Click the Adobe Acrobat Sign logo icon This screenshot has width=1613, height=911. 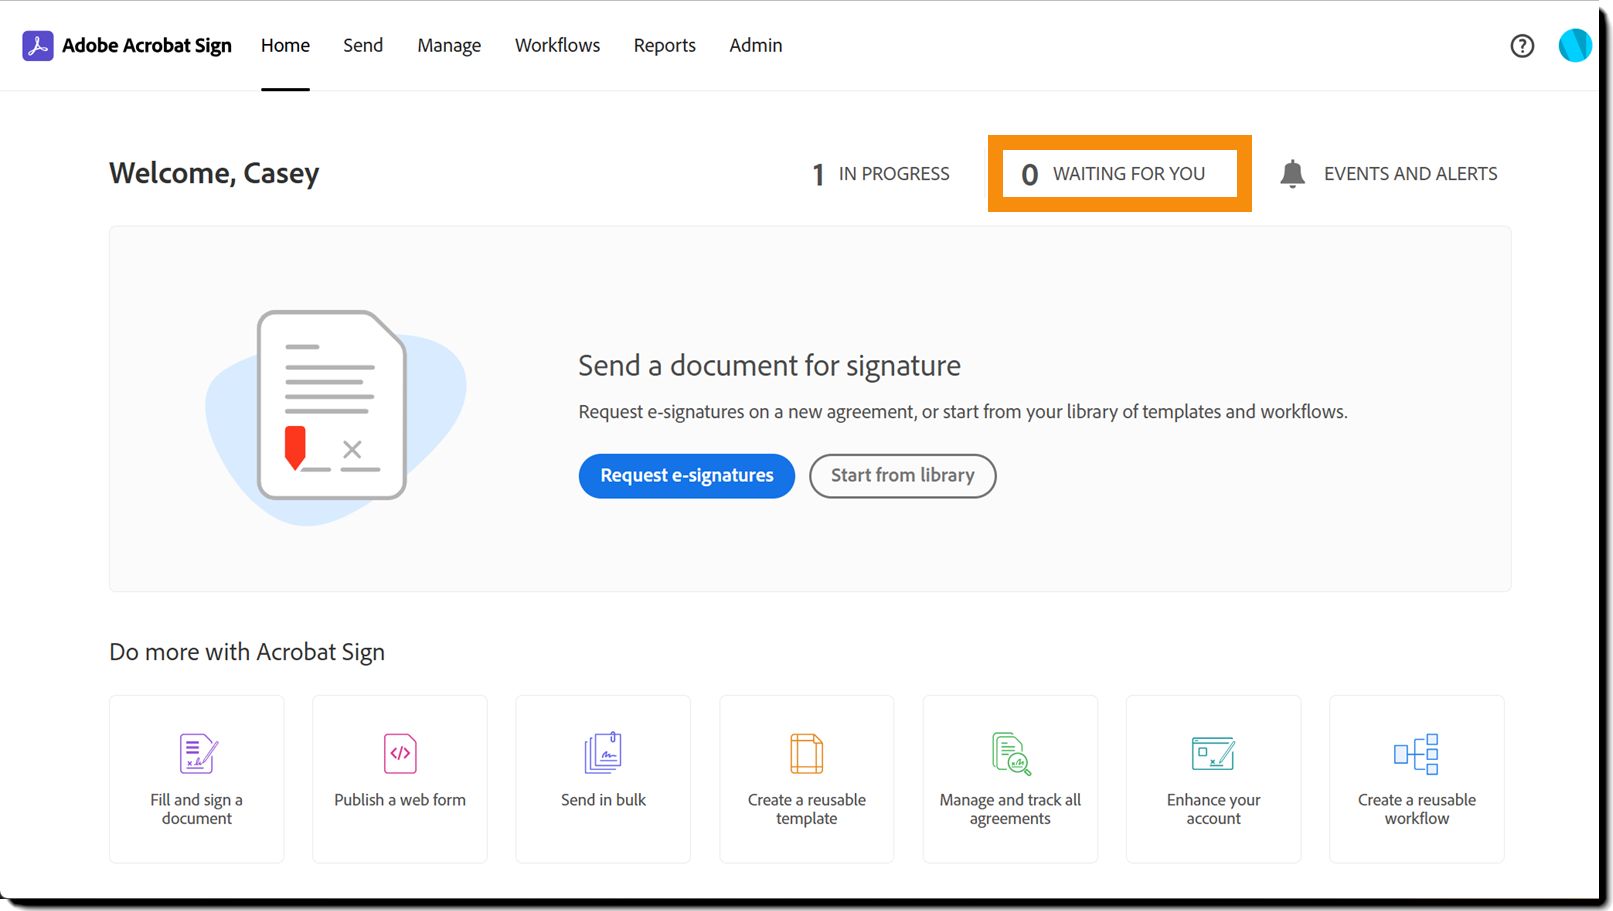(38, 46)
